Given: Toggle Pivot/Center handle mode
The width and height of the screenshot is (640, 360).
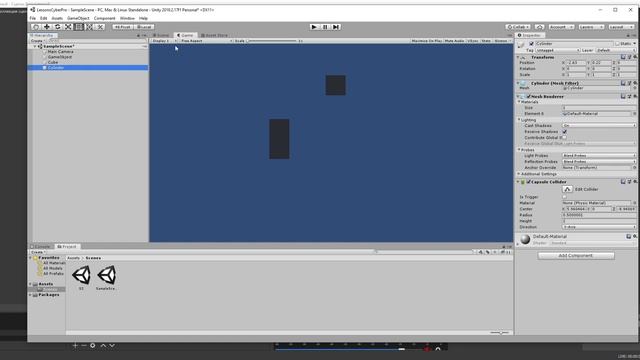Looking at the screenshot, I should (122, 27).
